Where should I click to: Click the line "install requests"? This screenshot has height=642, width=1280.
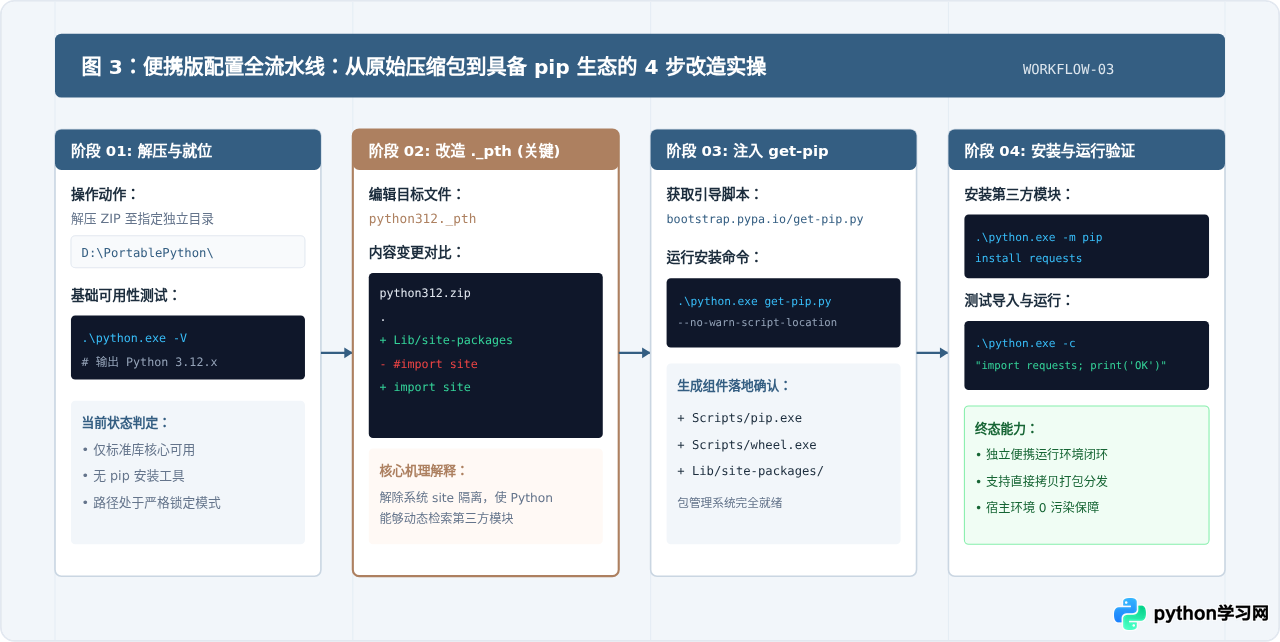pos(1029,258)
